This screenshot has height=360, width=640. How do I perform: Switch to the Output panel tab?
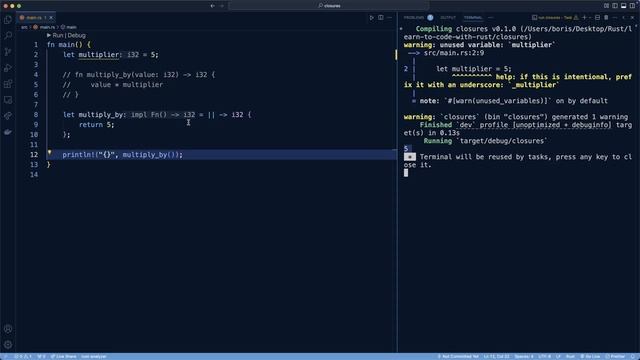448,18
